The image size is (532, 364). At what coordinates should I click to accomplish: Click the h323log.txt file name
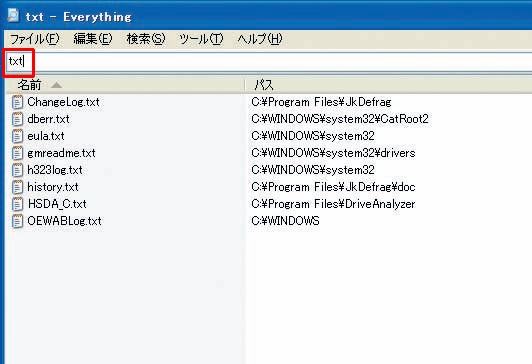point(55,170)
